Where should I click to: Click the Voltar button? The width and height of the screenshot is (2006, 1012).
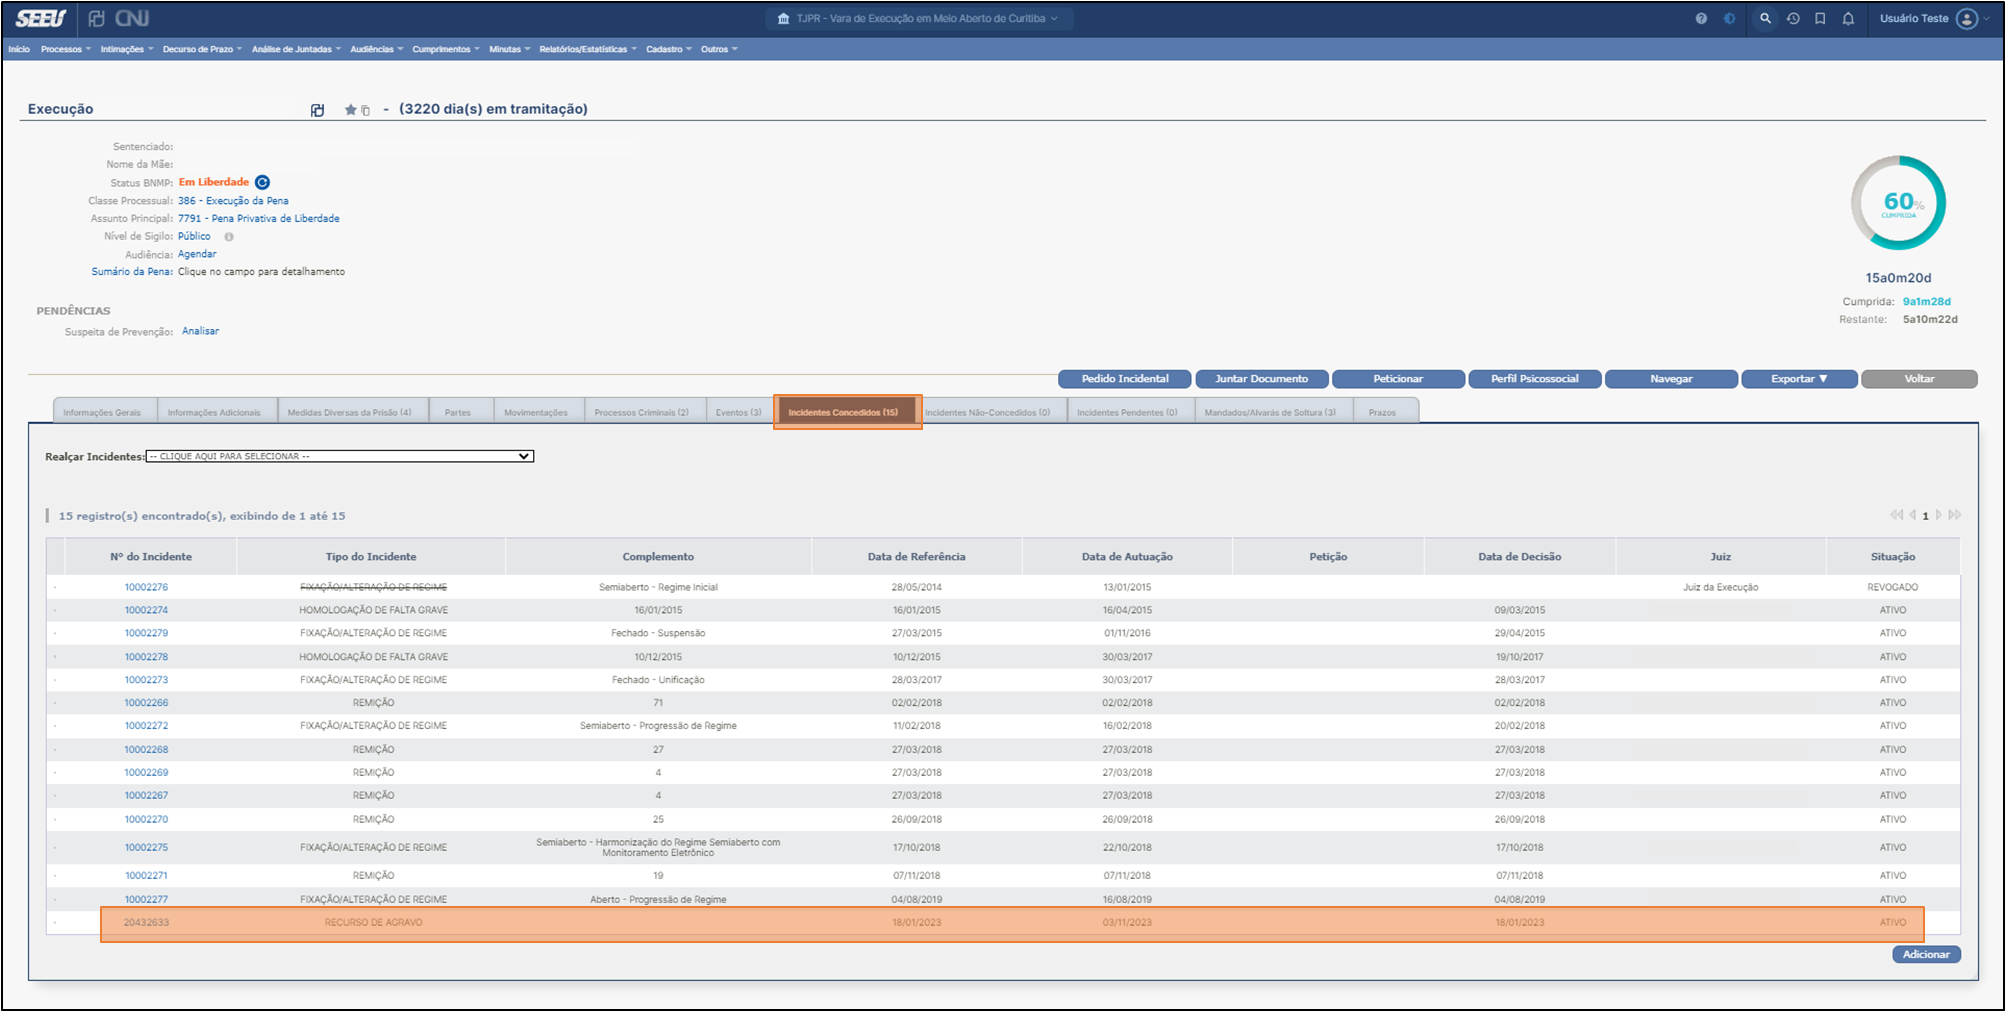coord(1919,379)
